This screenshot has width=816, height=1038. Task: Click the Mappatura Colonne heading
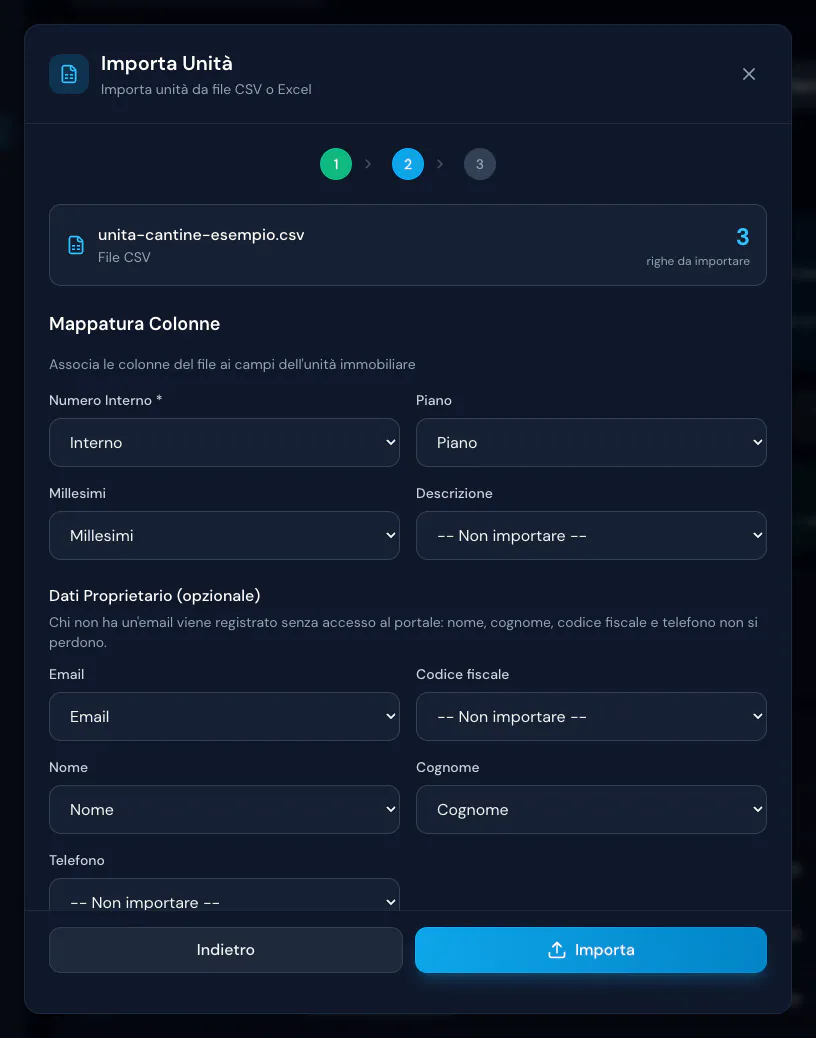coord(134,324)
